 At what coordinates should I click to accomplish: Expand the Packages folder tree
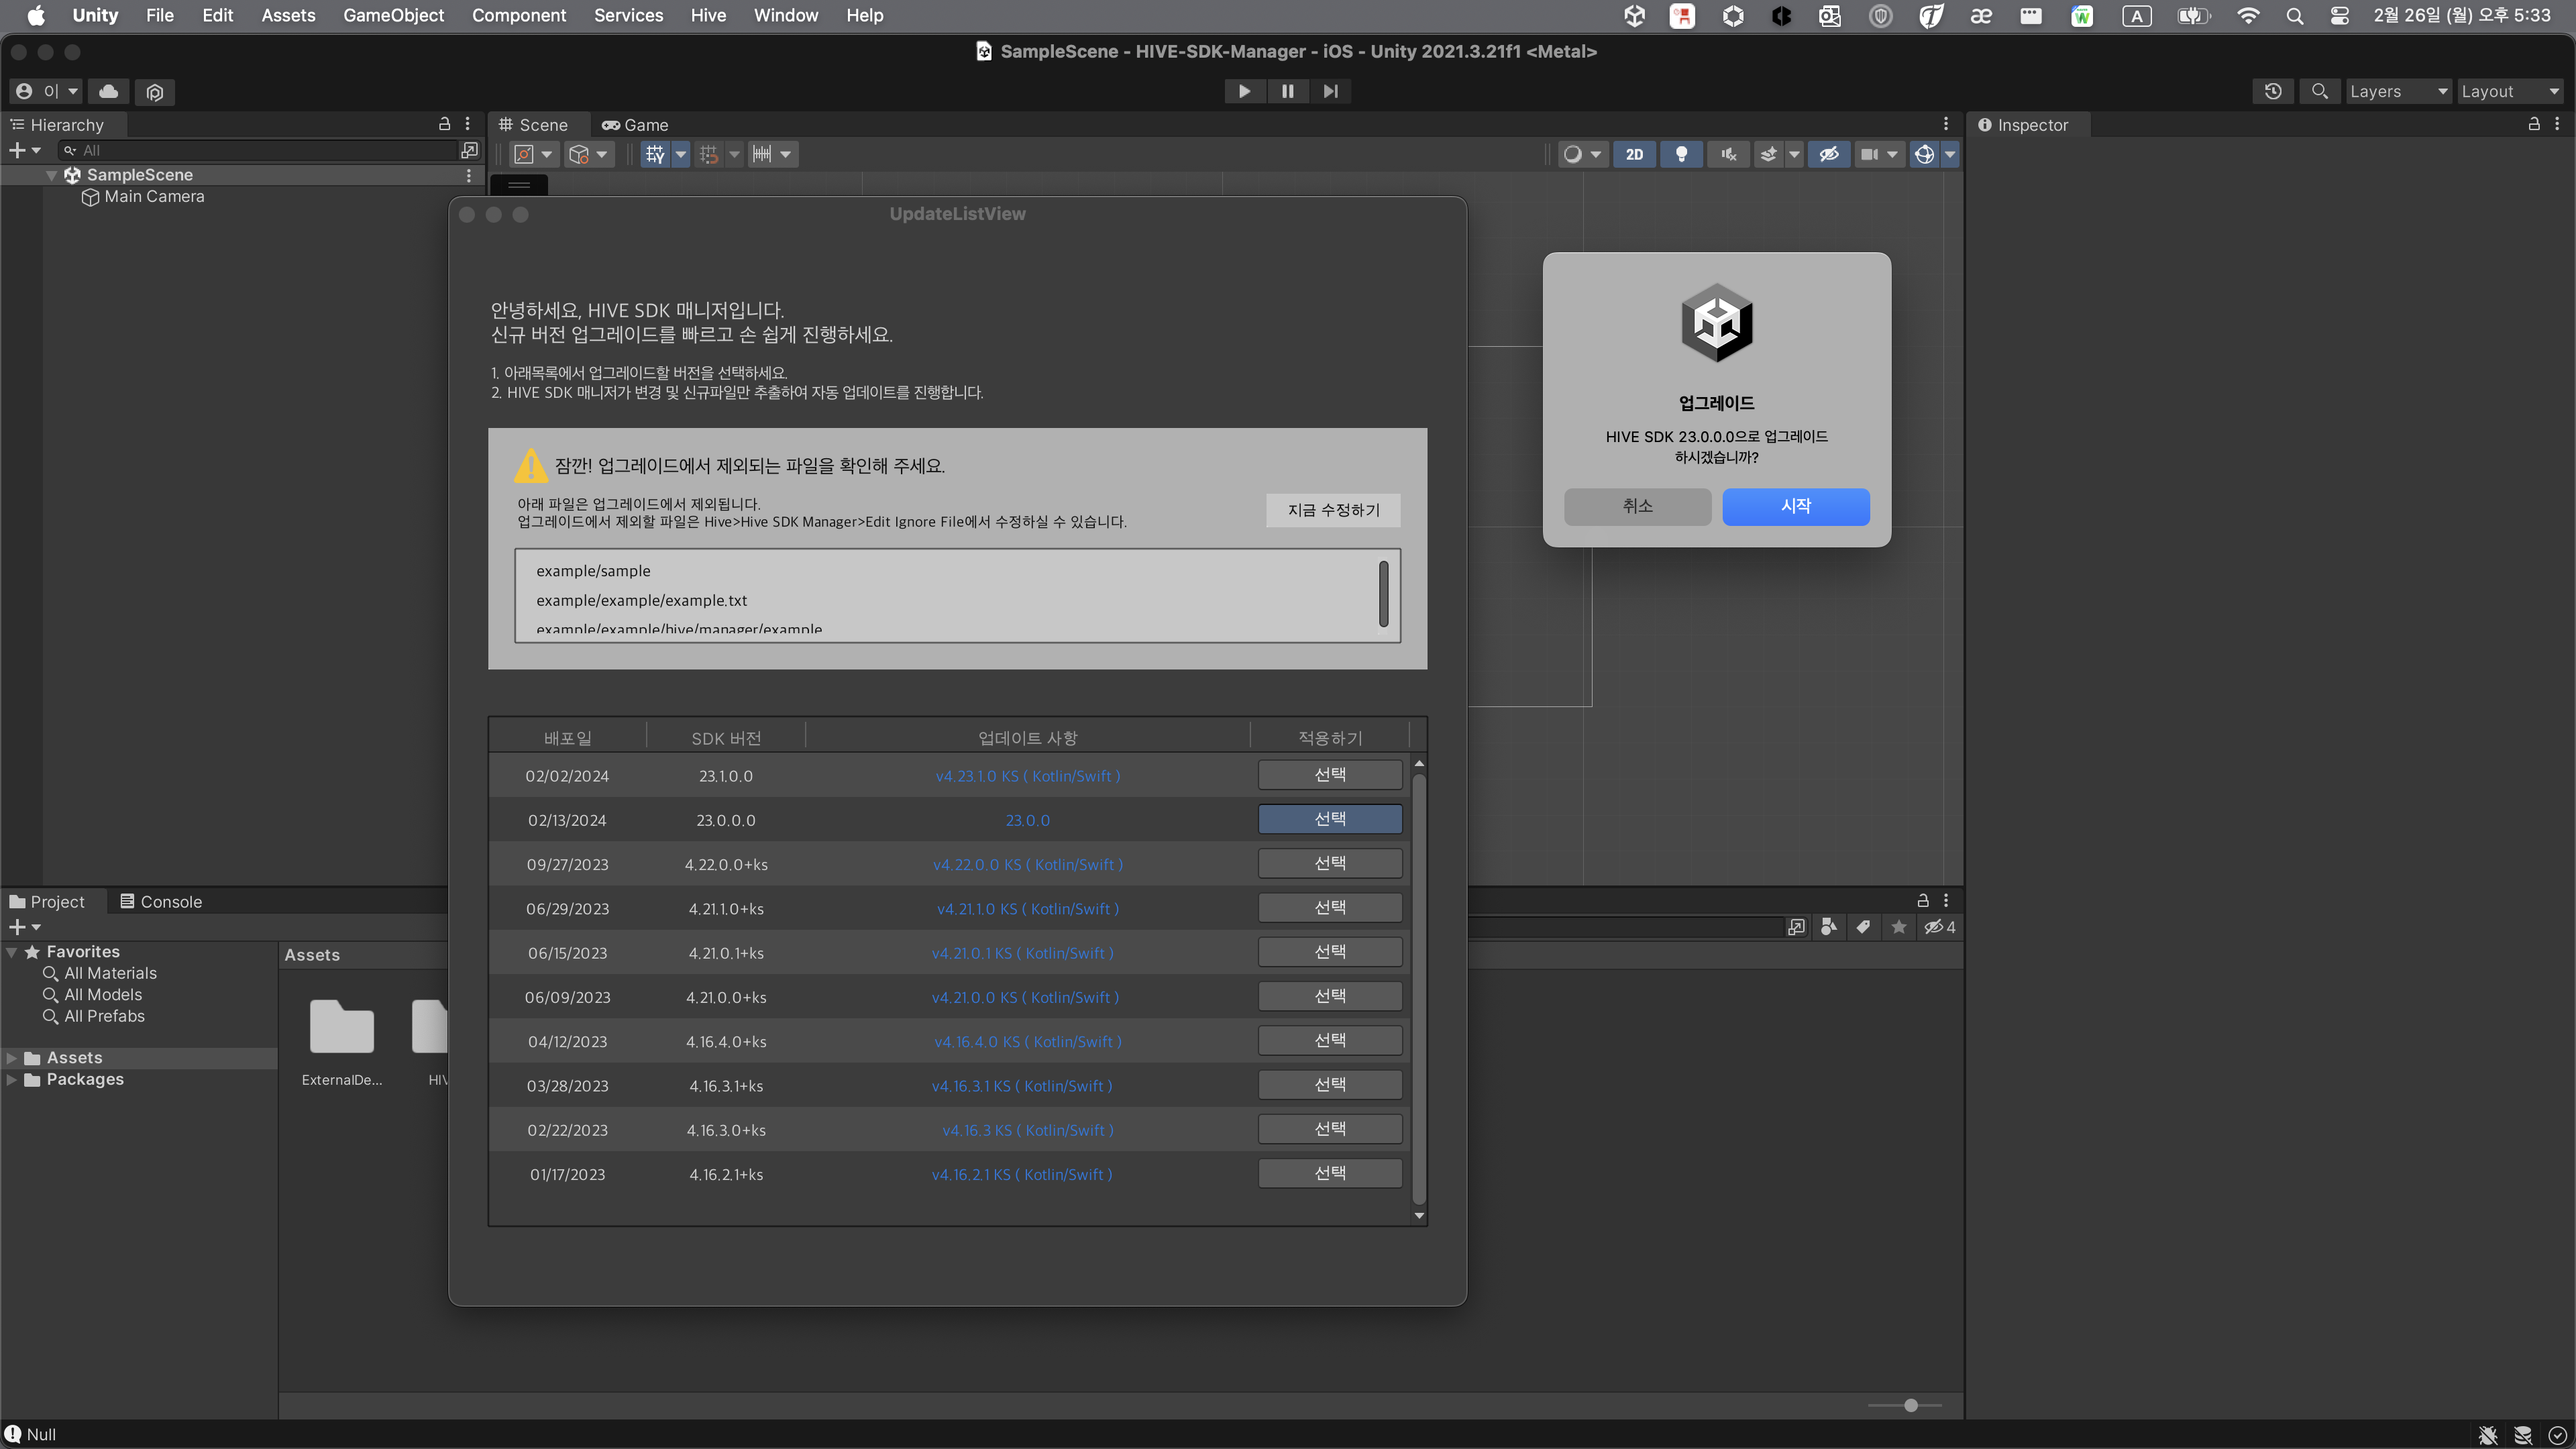click(x=11, y=1079)
